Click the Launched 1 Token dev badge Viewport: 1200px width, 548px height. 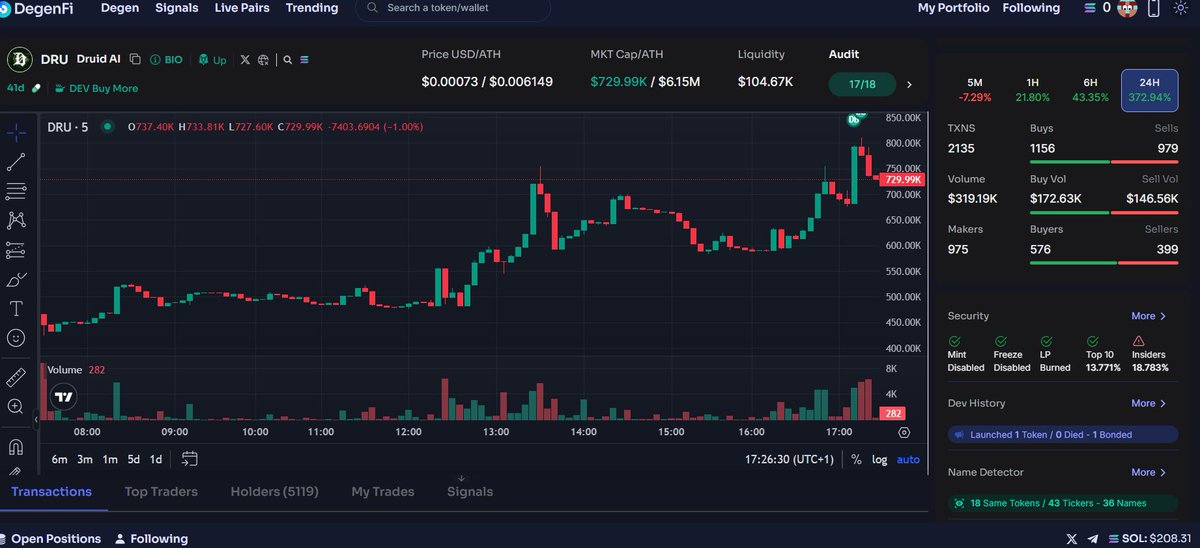1063,435
